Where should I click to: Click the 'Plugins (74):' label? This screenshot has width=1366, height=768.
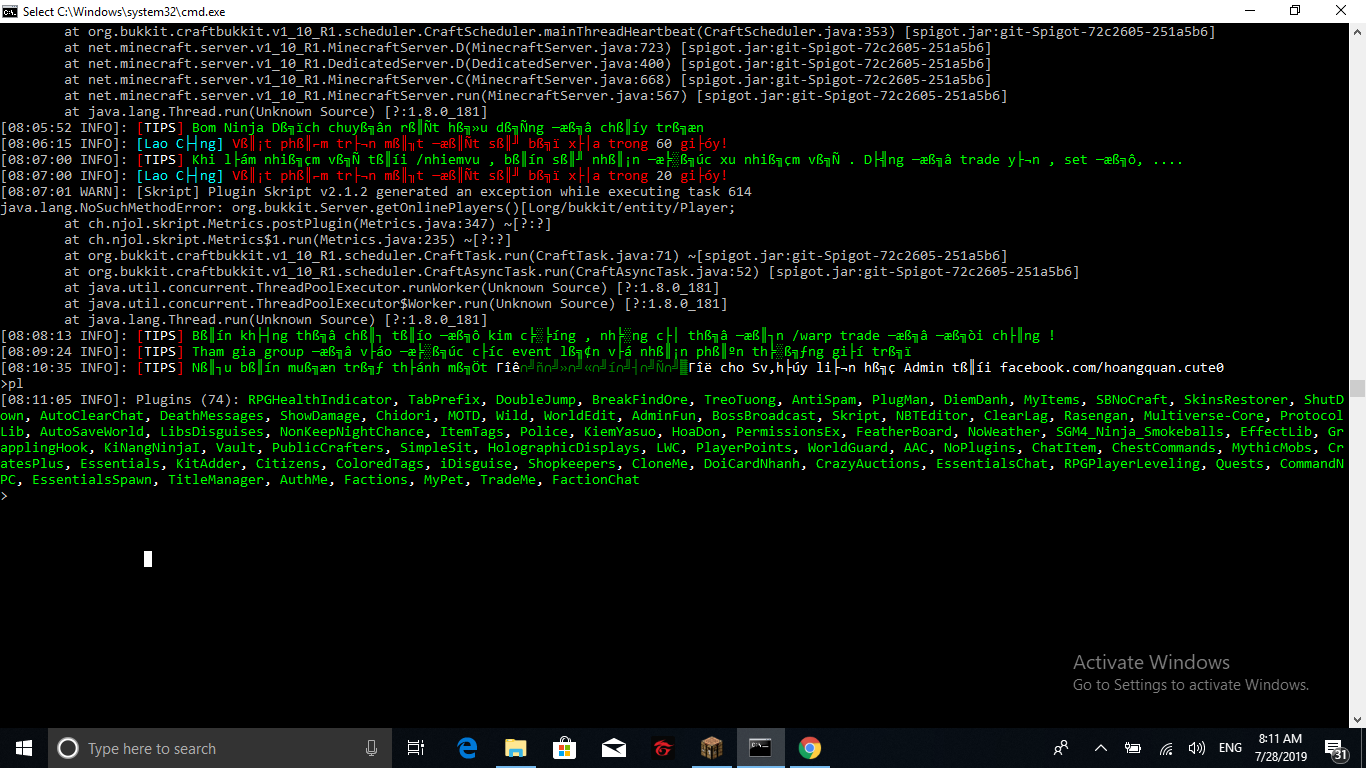(x=188, y=400)
